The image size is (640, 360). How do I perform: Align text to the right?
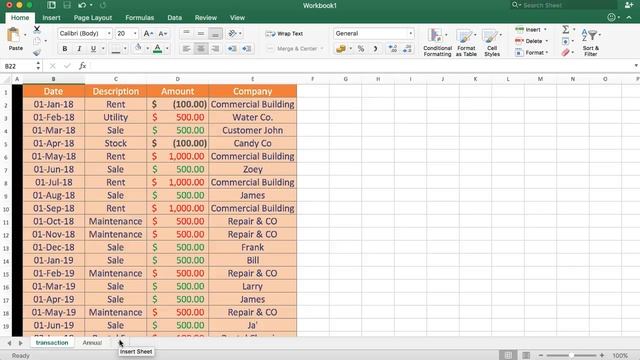(215, 49)
